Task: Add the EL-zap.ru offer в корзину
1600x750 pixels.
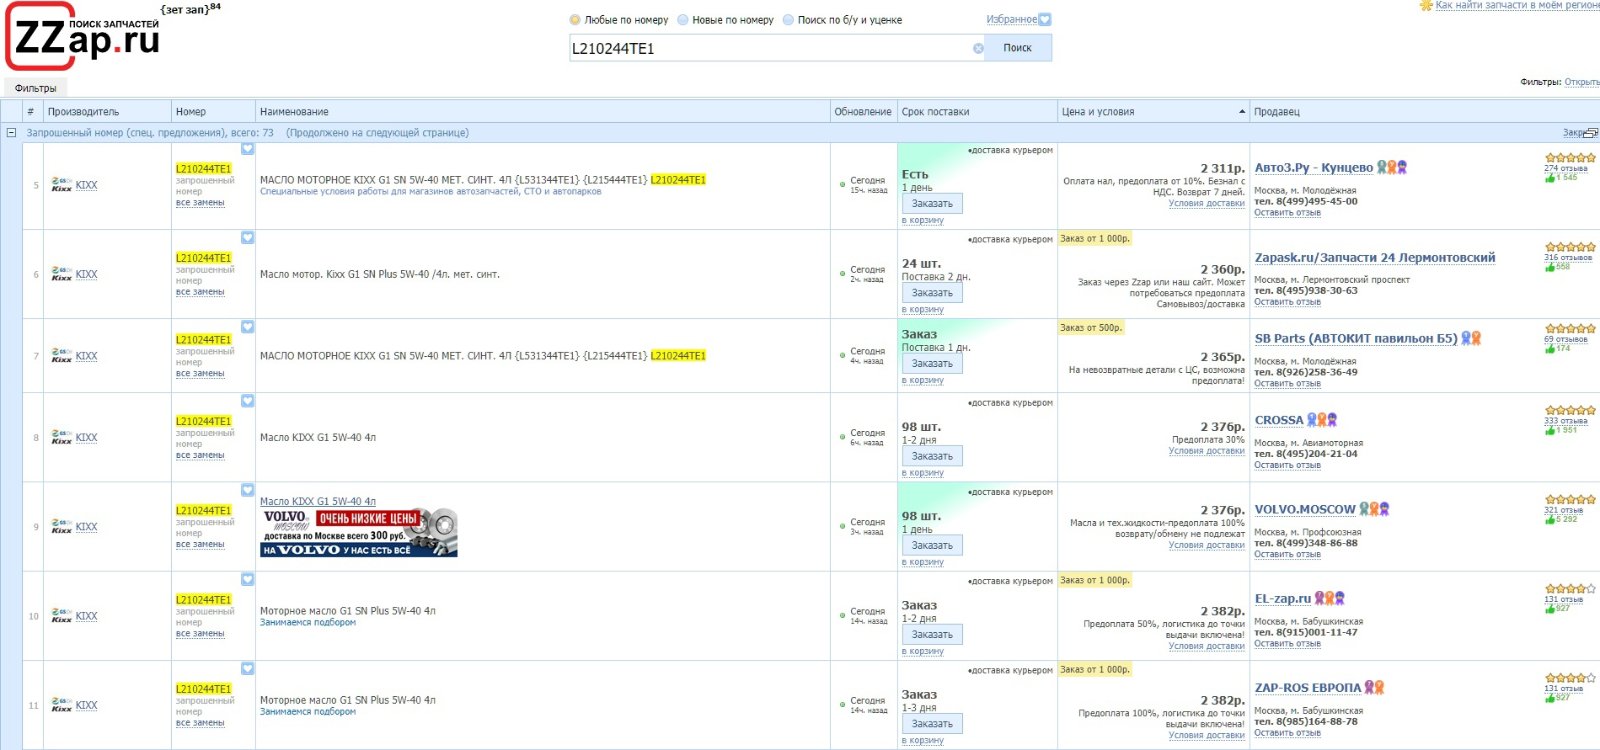Action: (x=923, y=651)
